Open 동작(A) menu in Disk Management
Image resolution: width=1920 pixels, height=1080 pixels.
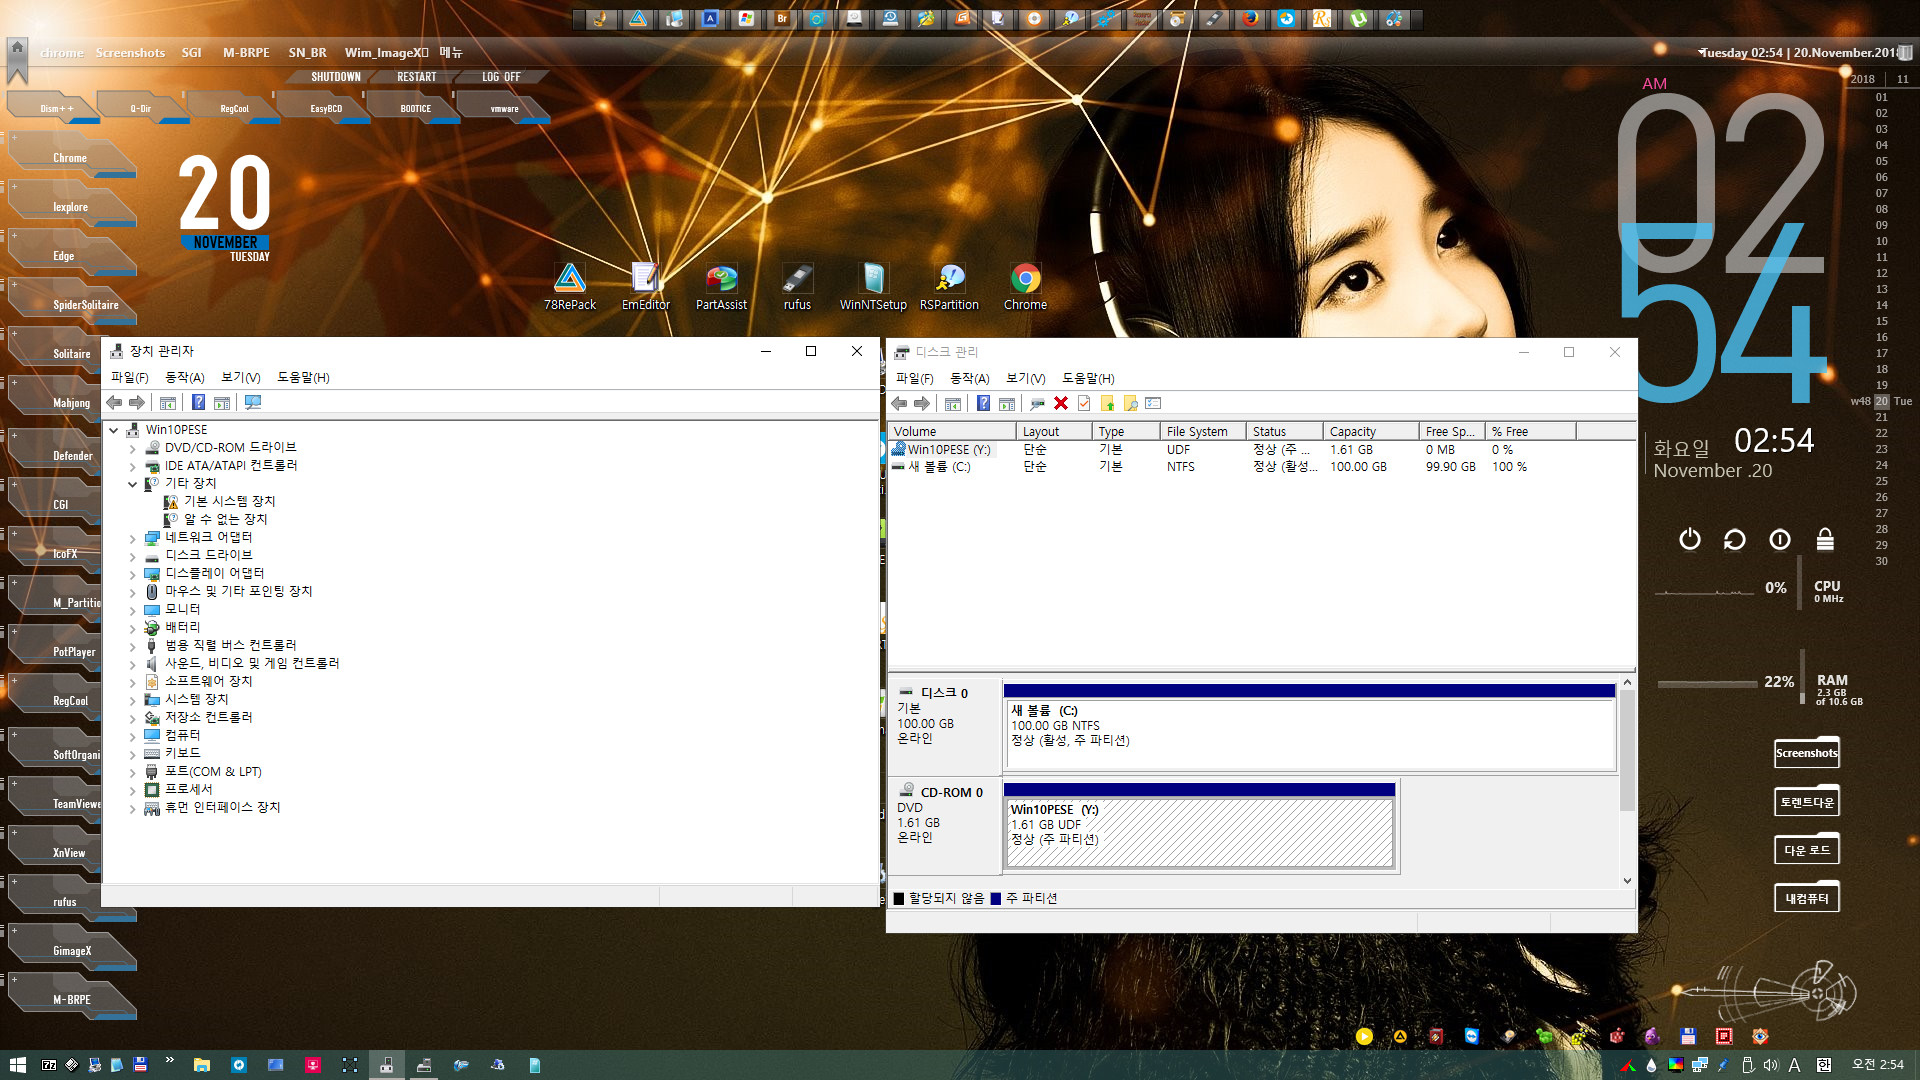coord(969,378)
